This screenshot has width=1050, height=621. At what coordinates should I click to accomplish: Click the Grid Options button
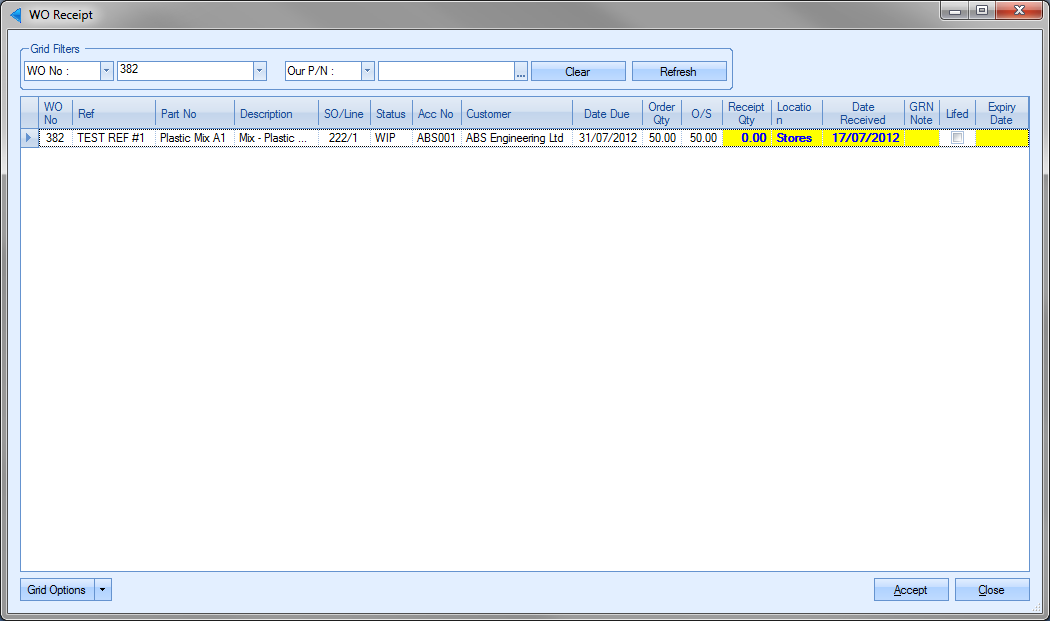coord(57,590)
